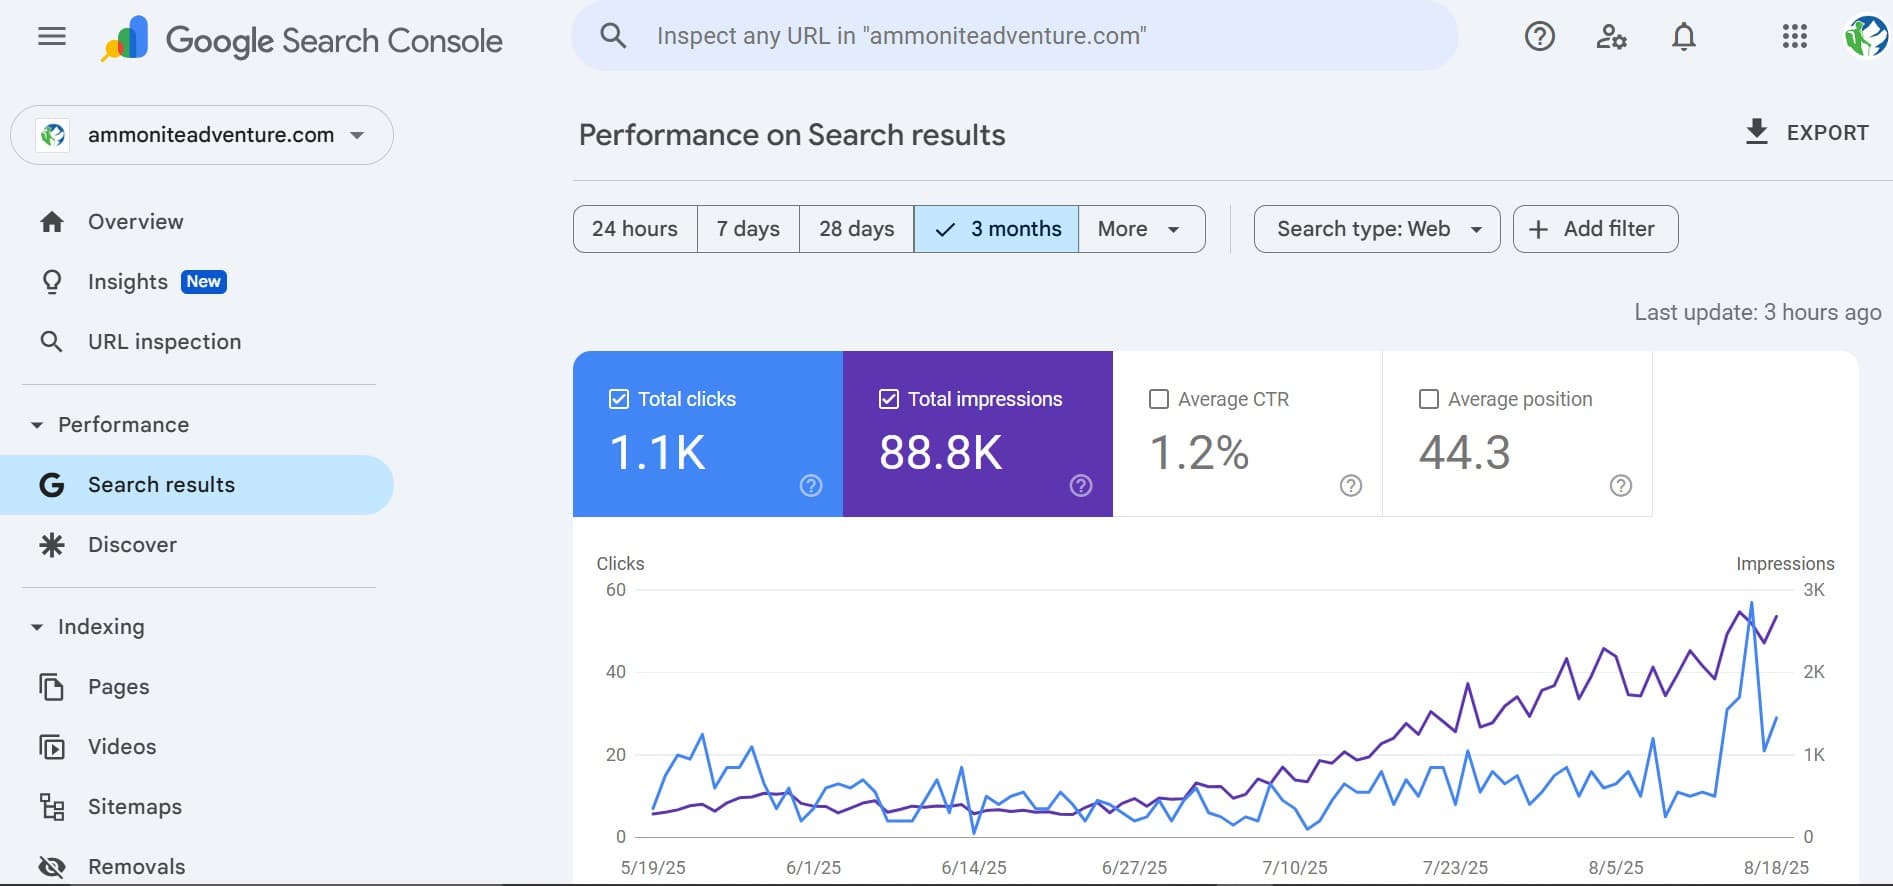Image resolution: width=1893 pixels, height=886 pixels.
Task: Enable the Average CTR checkbox
Action: (1159, 399)
